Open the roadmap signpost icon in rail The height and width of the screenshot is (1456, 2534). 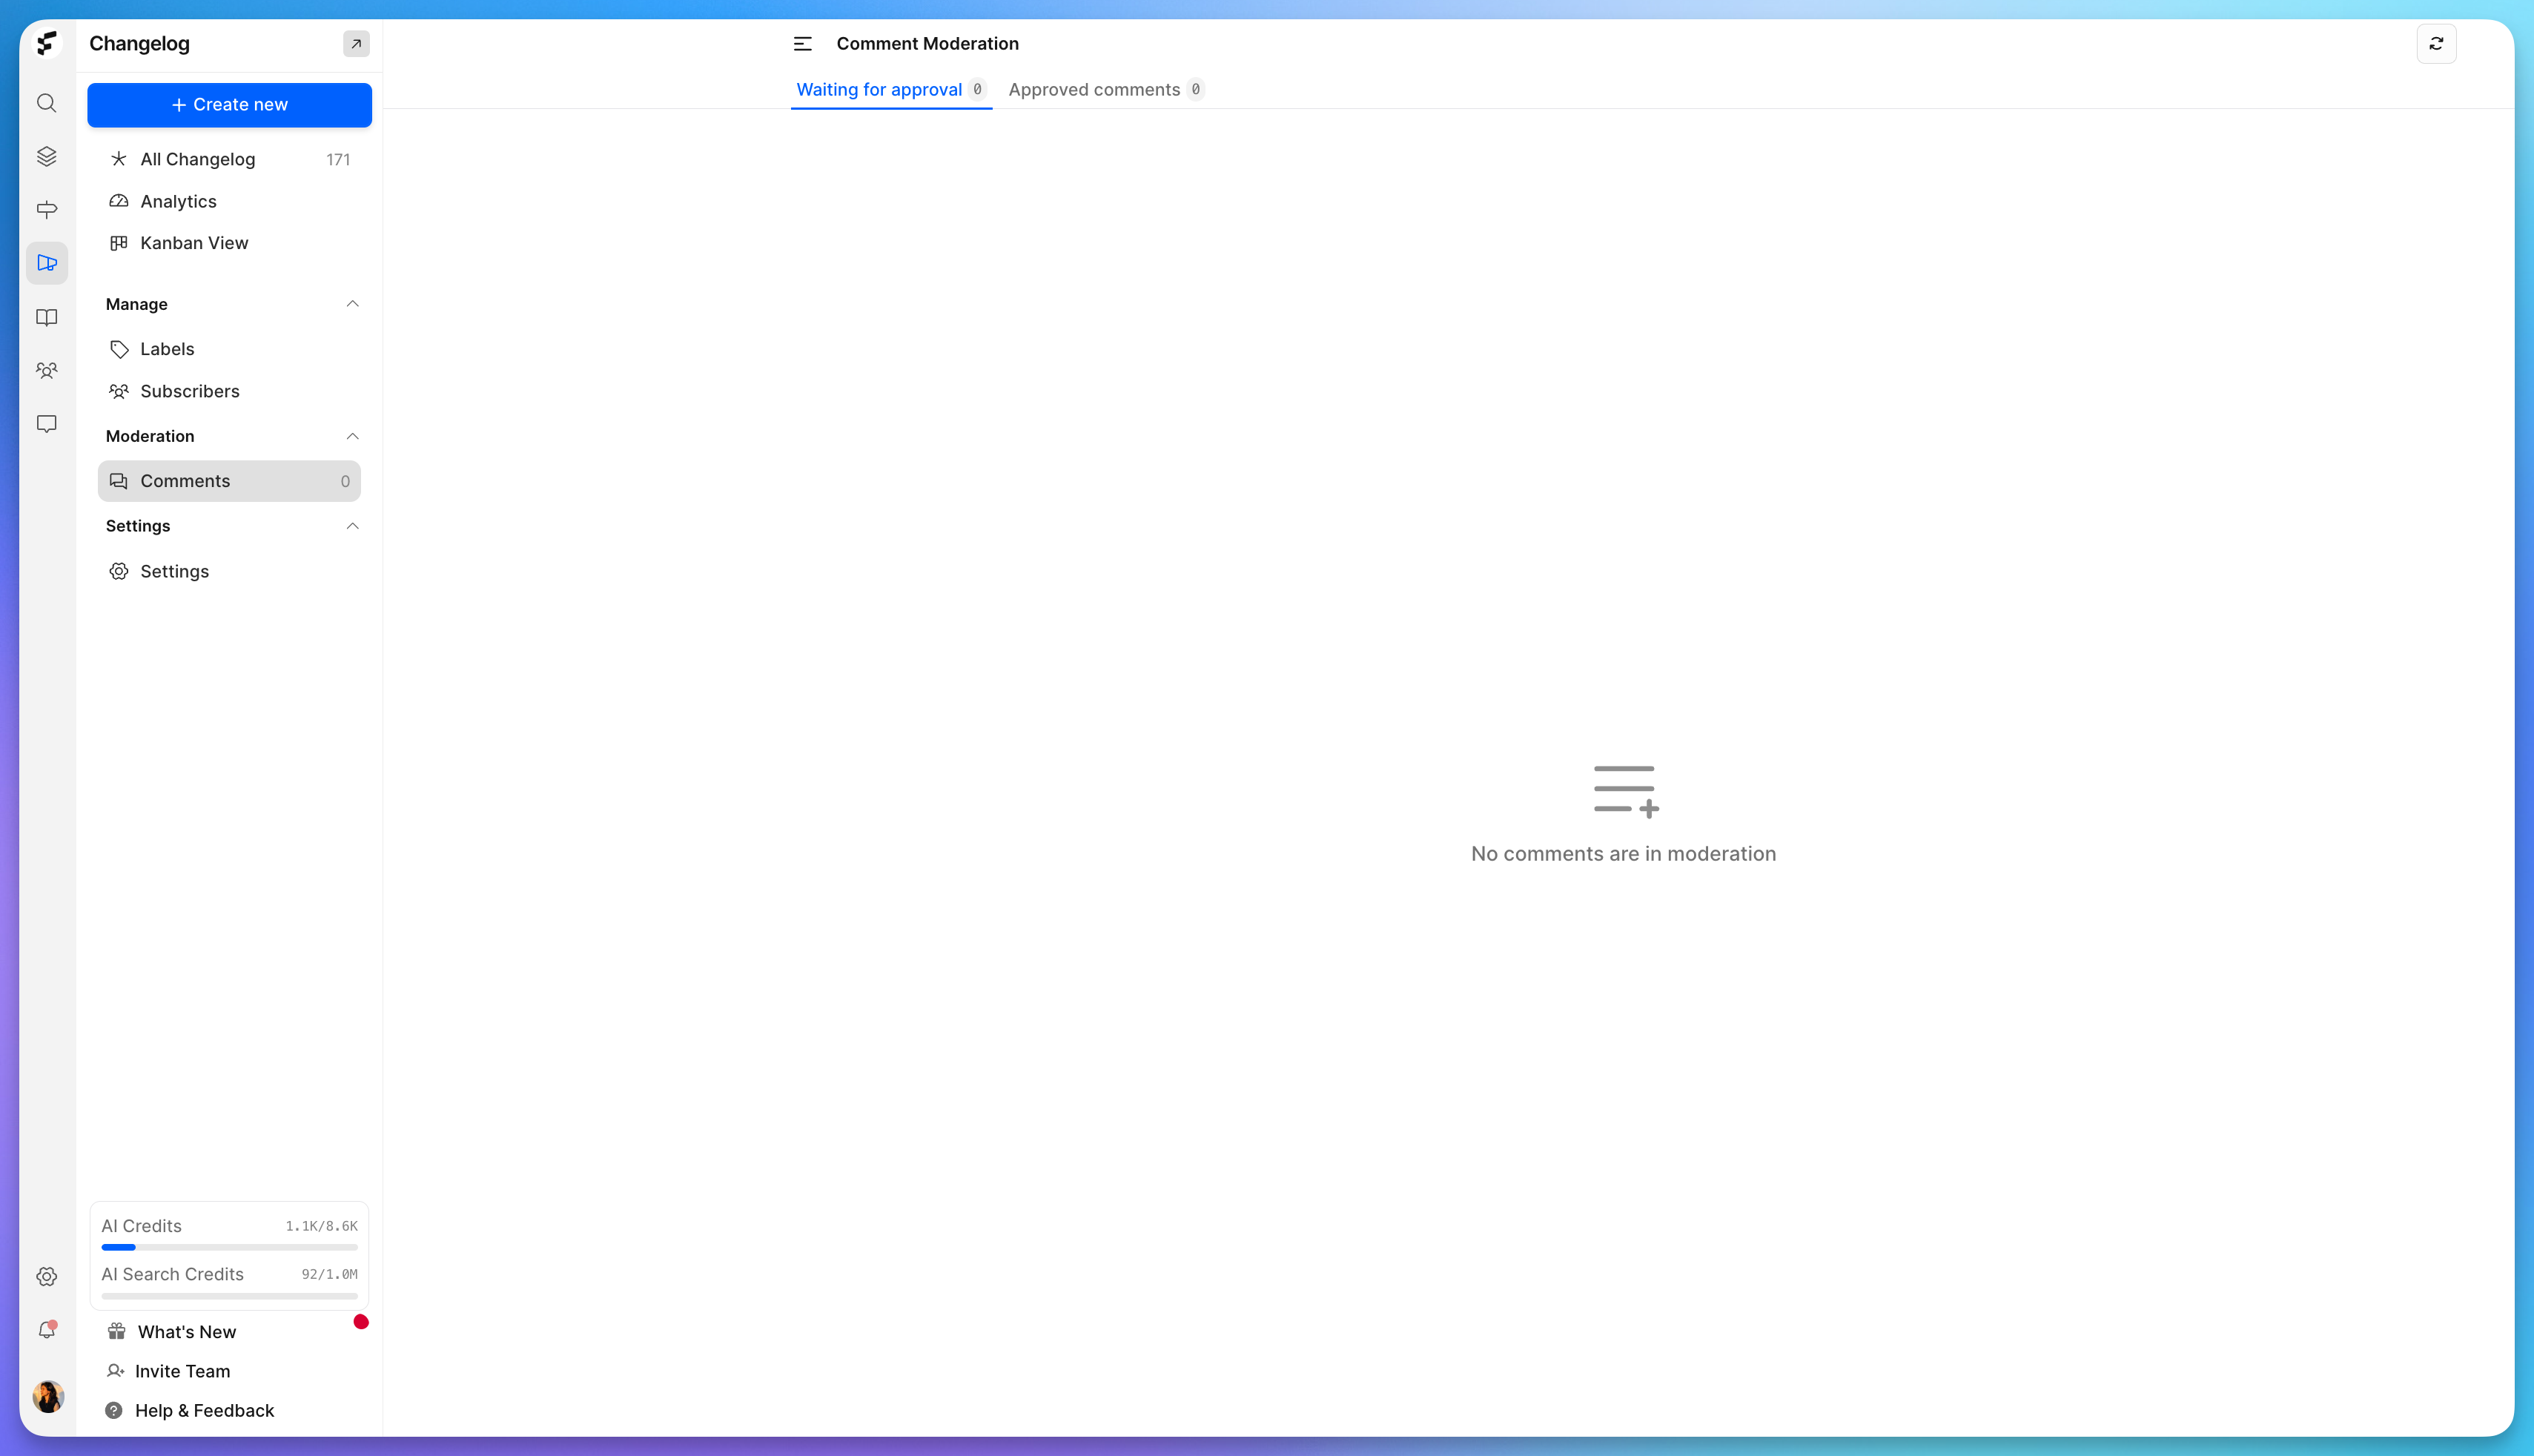click(47, 209)
